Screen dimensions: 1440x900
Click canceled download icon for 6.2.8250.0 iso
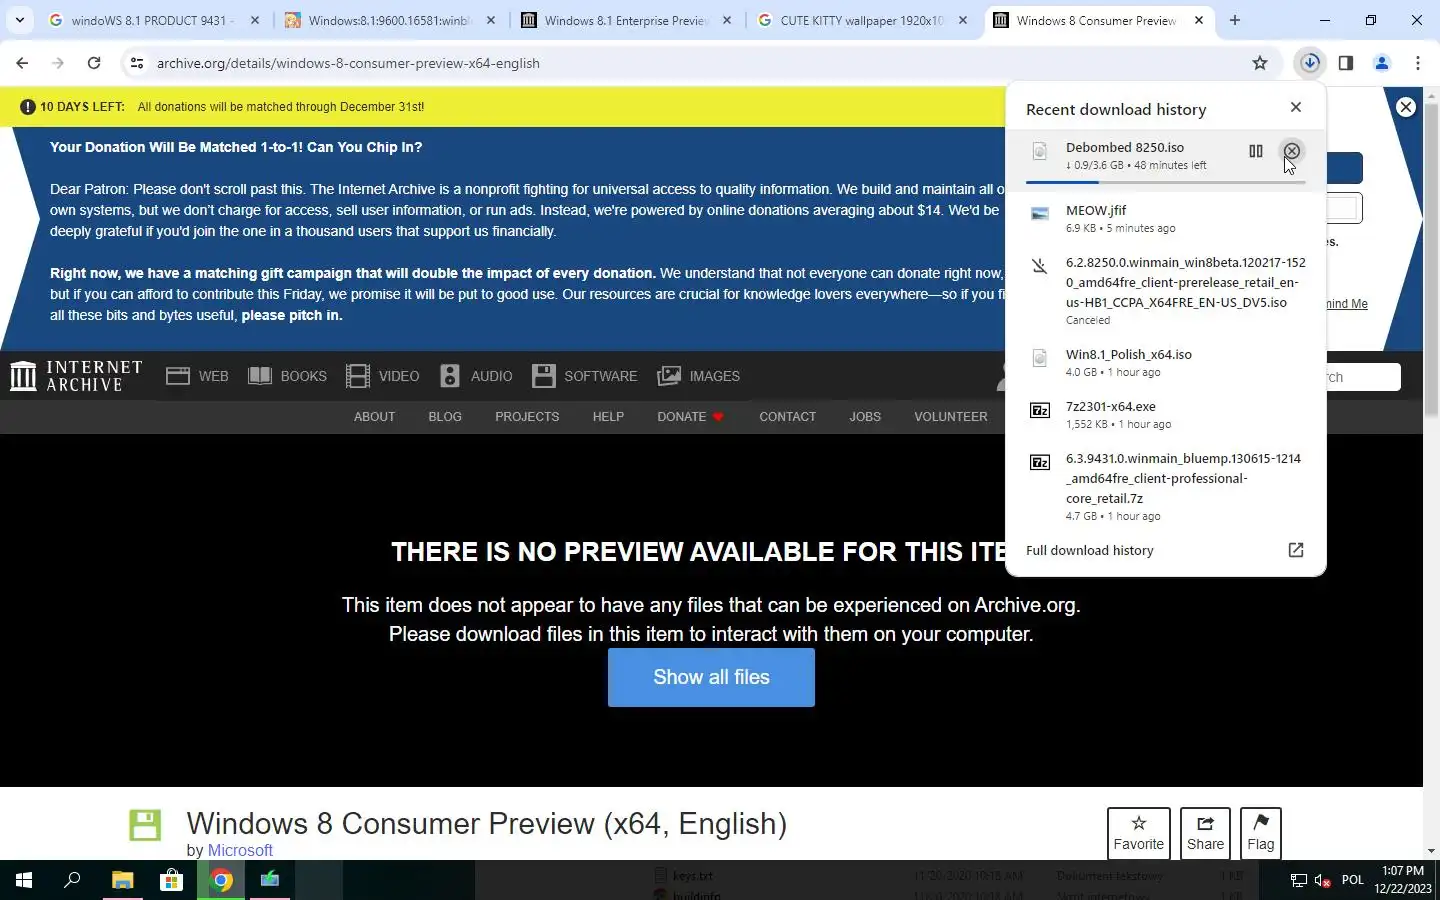point(1040,265)
